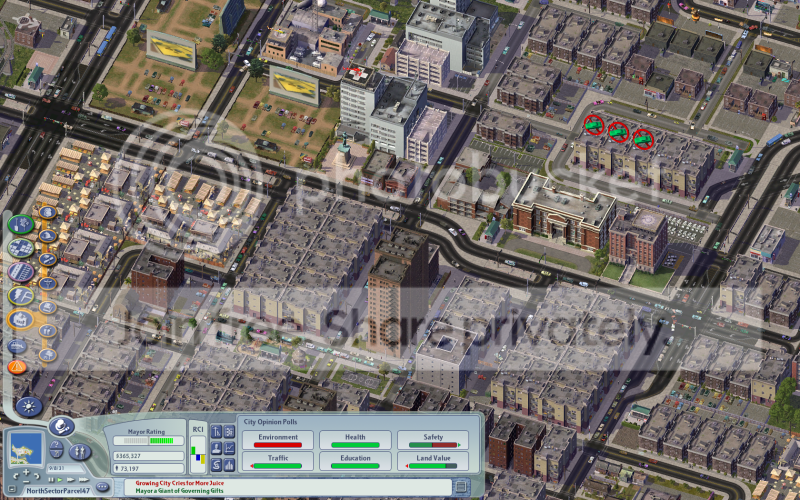
Task: Open news 'Growing City Cries for More Juice'
Action: point(180,483)
